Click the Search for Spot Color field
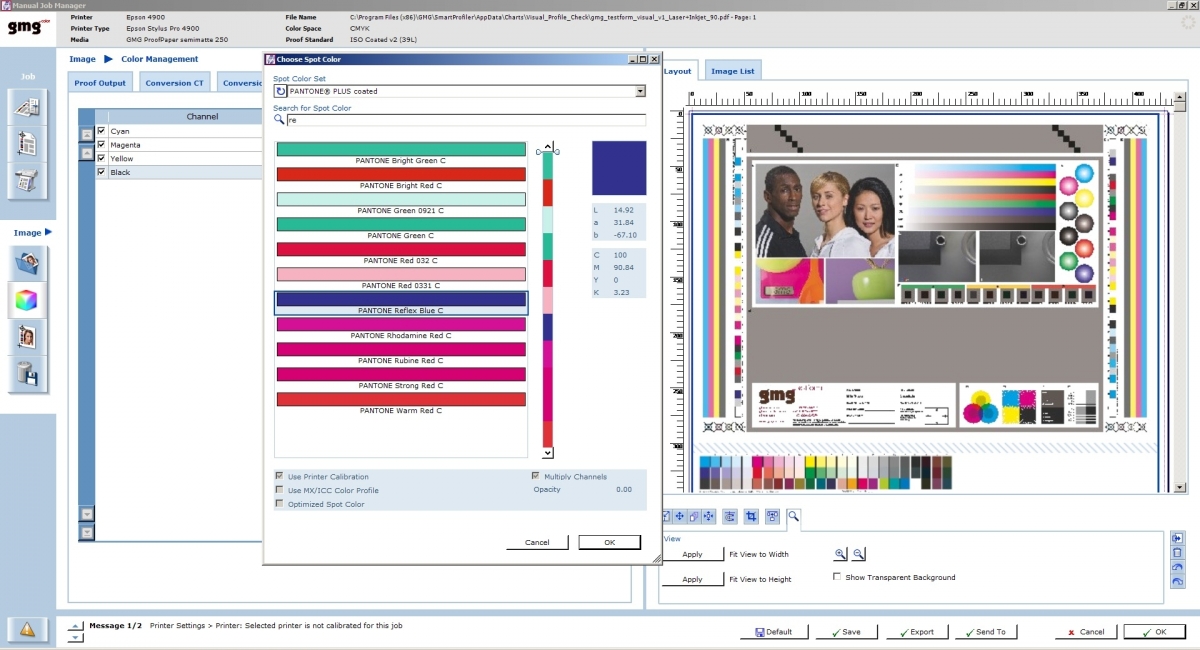 click(466, 120)
